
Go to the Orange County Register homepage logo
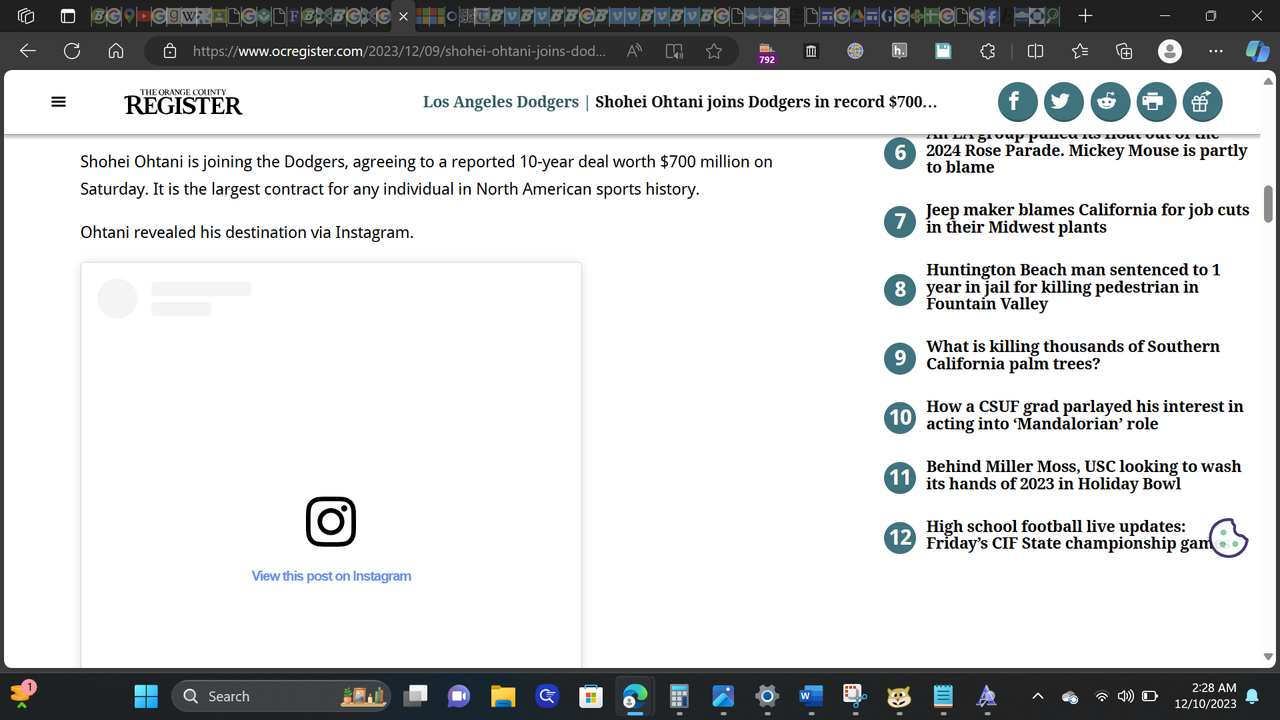[183, 102]
